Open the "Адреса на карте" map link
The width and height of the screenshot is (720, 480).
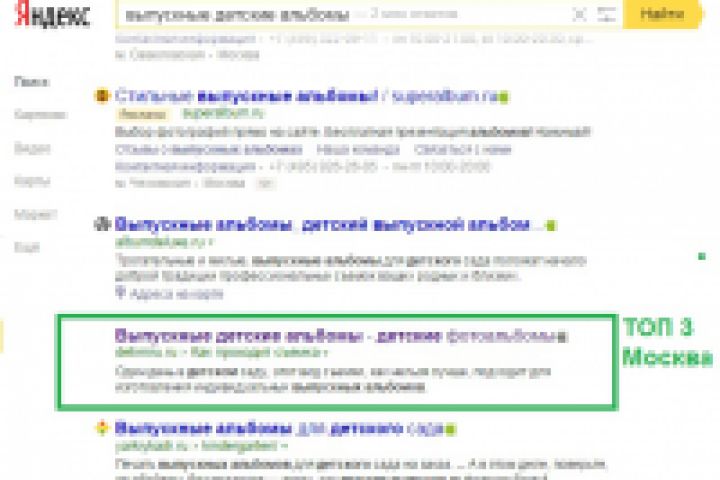point(177,293)
